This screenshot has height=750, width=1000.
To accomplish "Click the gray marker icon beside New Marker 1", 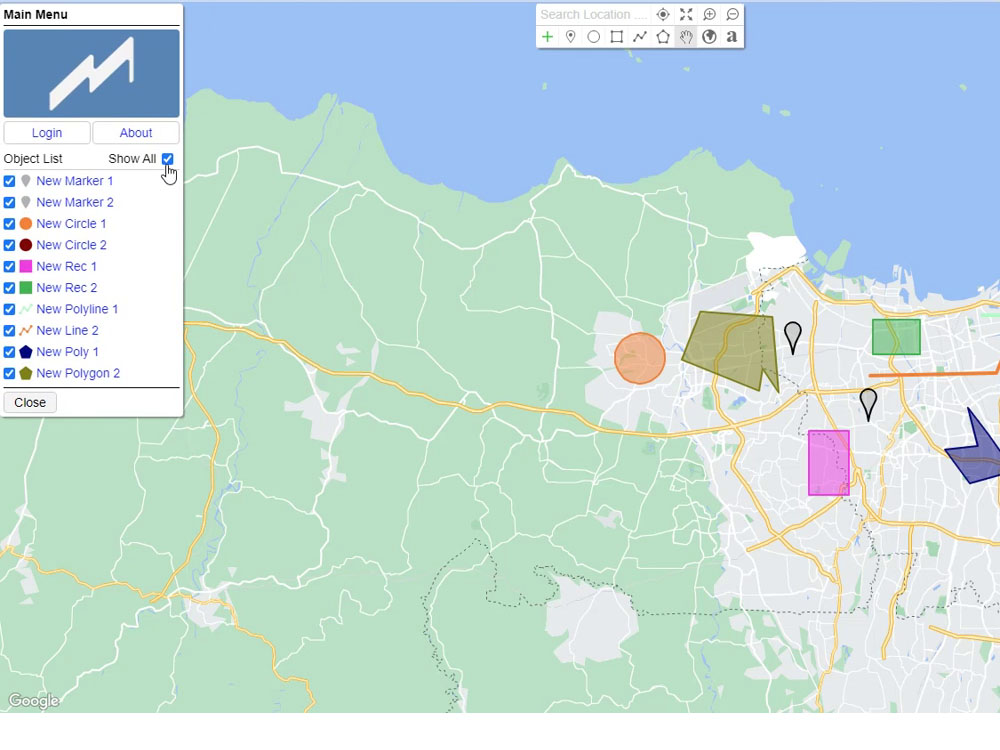I will tap(26, 181).
